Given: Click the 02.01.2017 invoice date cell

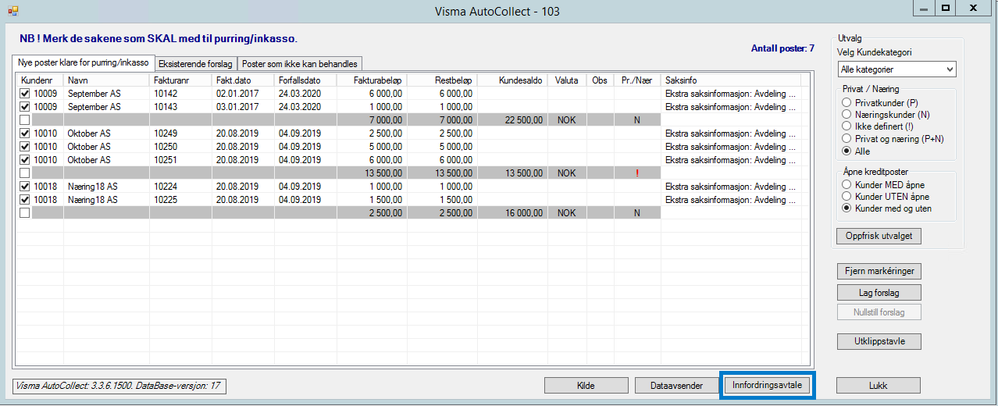Looking at the screenshot, I should point(236,94).
